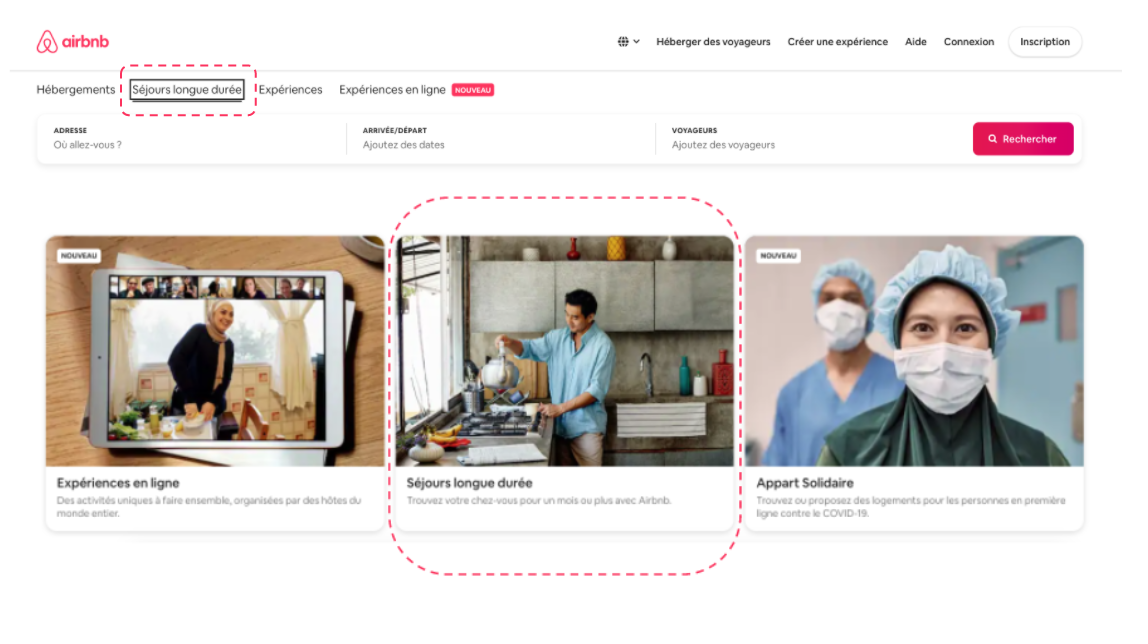This screenshot has width=1148, height=644.
Task: Click the Airbnb logo
Action: (x=73, y=42)
